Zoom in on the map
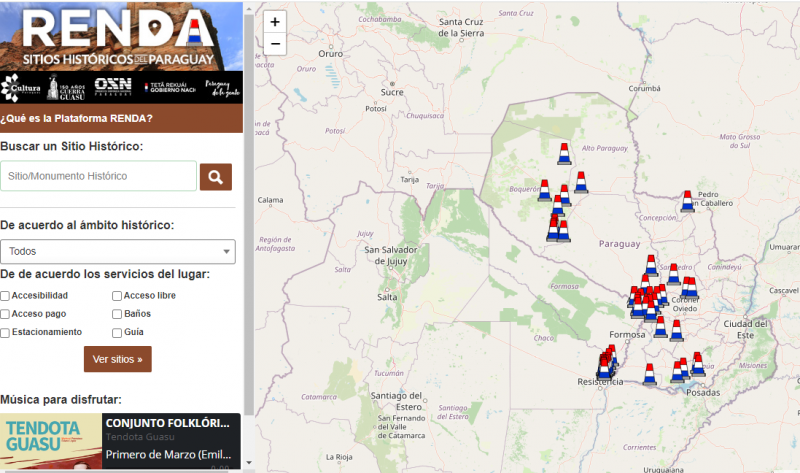This screenshot has width=800, height=473. coord(275,22)
